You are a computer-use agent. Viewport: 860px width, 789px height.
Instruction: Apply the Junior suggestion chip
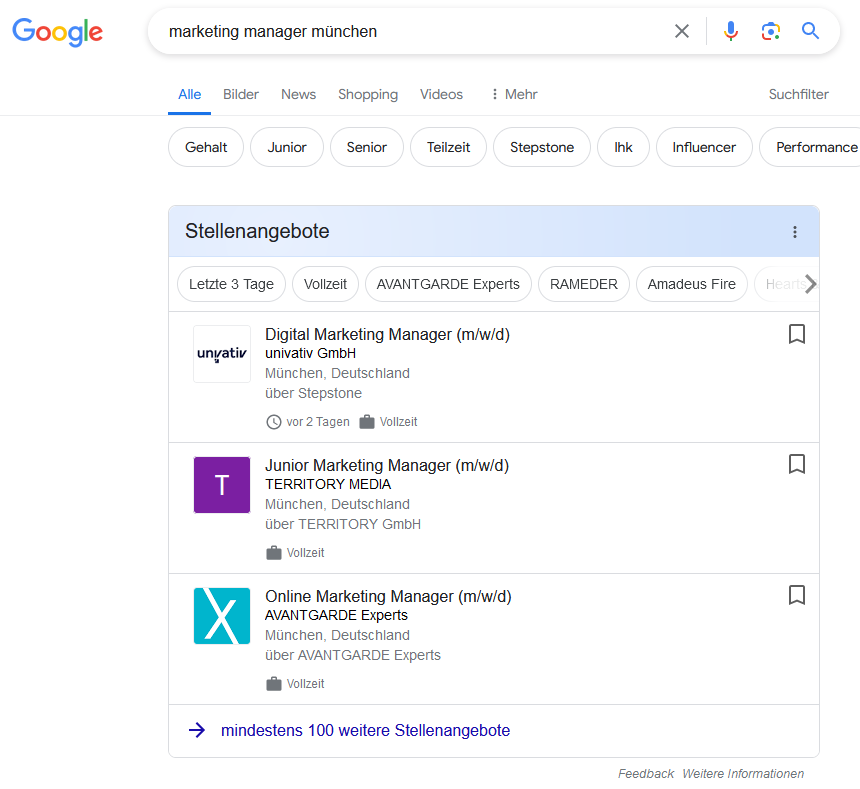pos(287,147)
